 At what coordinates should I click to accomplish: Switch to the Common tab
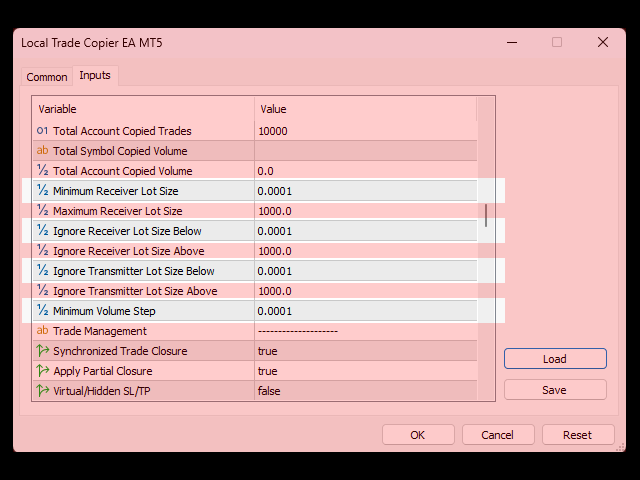47,77
